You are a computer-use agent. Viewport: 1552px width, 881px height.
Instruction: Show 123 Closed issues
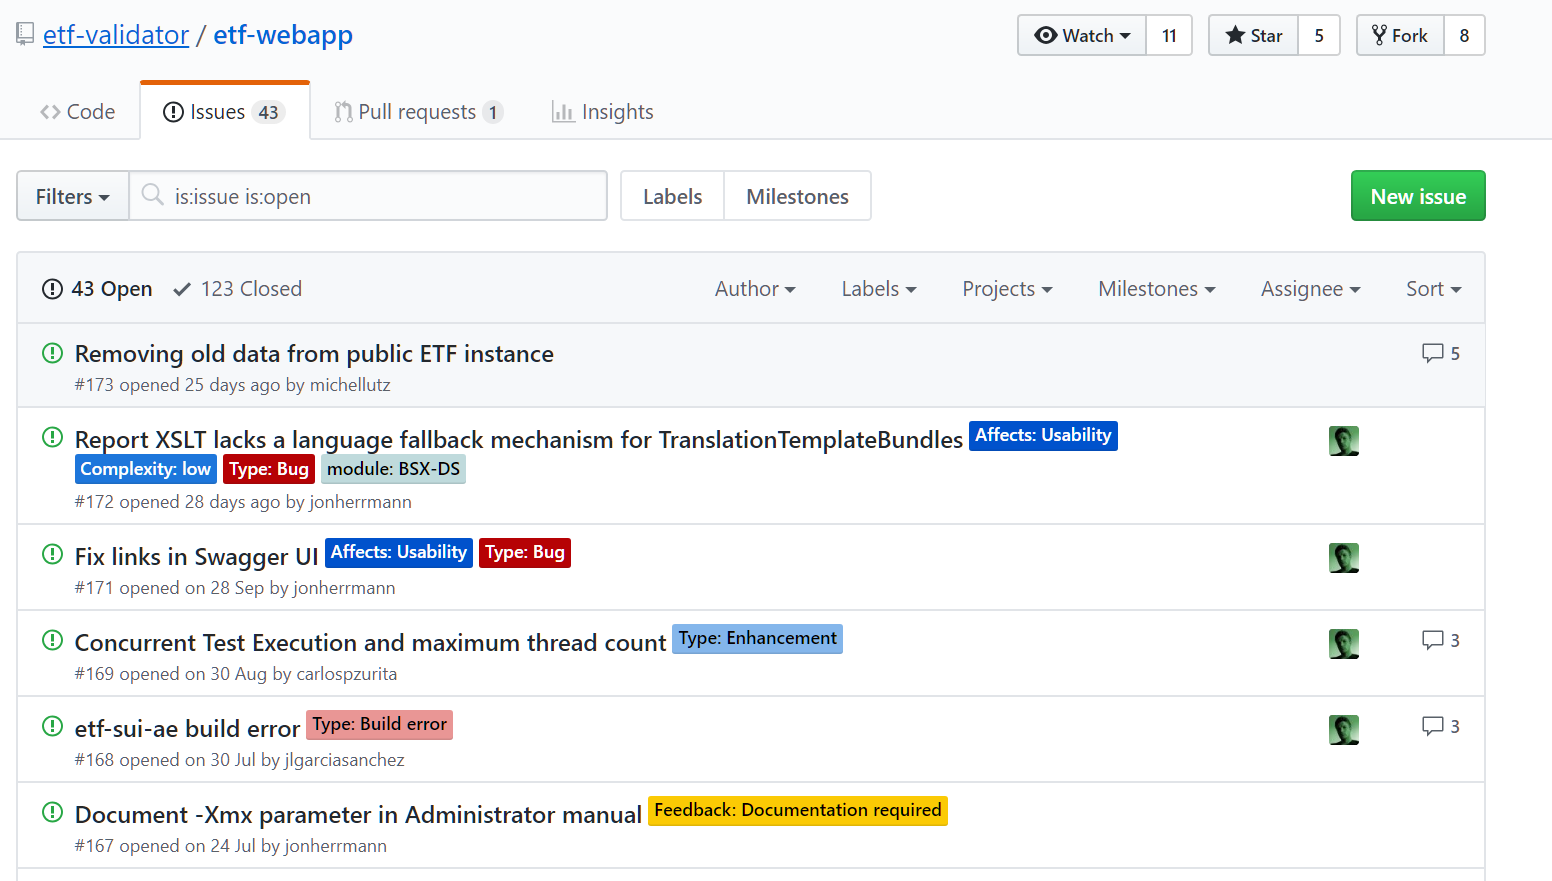[237, 289]
